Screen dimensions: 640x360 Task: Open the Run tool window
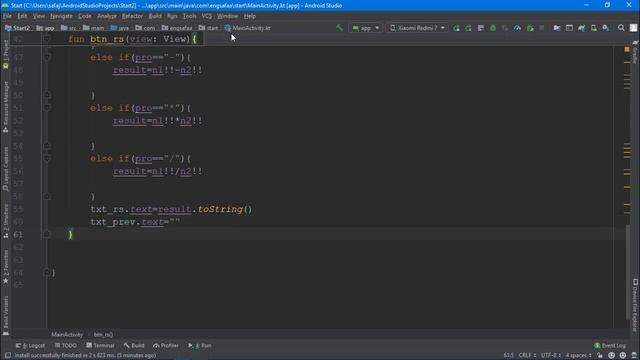point(200,345)
